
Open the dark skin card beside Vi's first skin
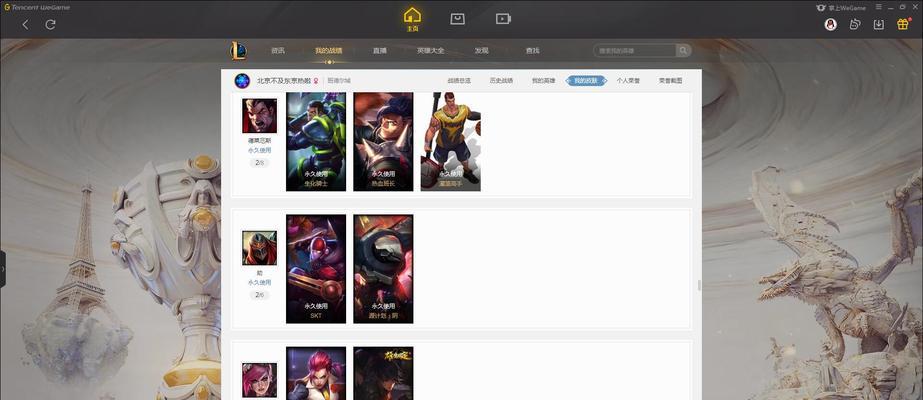point(383,373)
